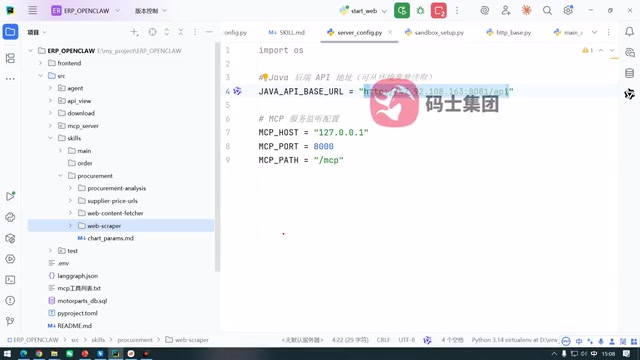Open the AI assistant swirl icon
This screenshot has width=640, height=360.
(484, 11)
